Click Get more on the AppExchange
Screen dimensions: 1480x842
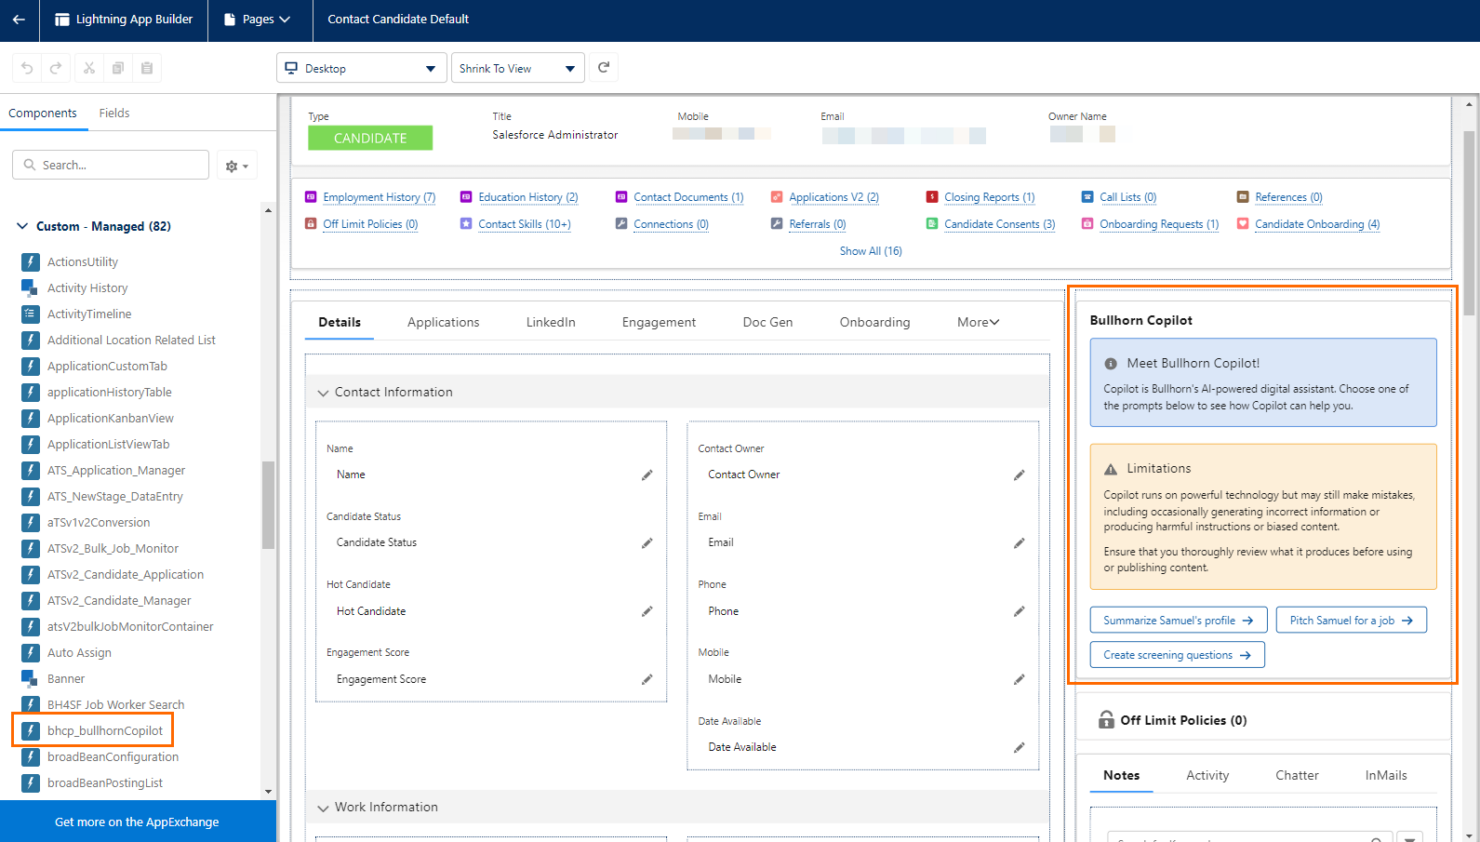[x=138, y=821]
